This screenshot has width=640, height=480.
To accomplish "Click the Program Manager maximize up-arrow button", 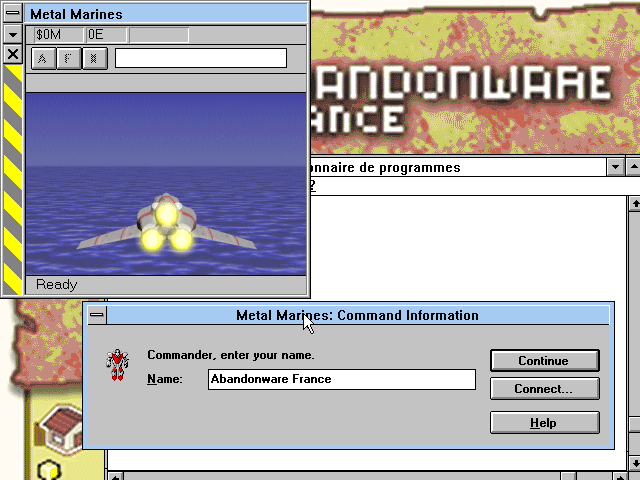I will click(633, 167).
